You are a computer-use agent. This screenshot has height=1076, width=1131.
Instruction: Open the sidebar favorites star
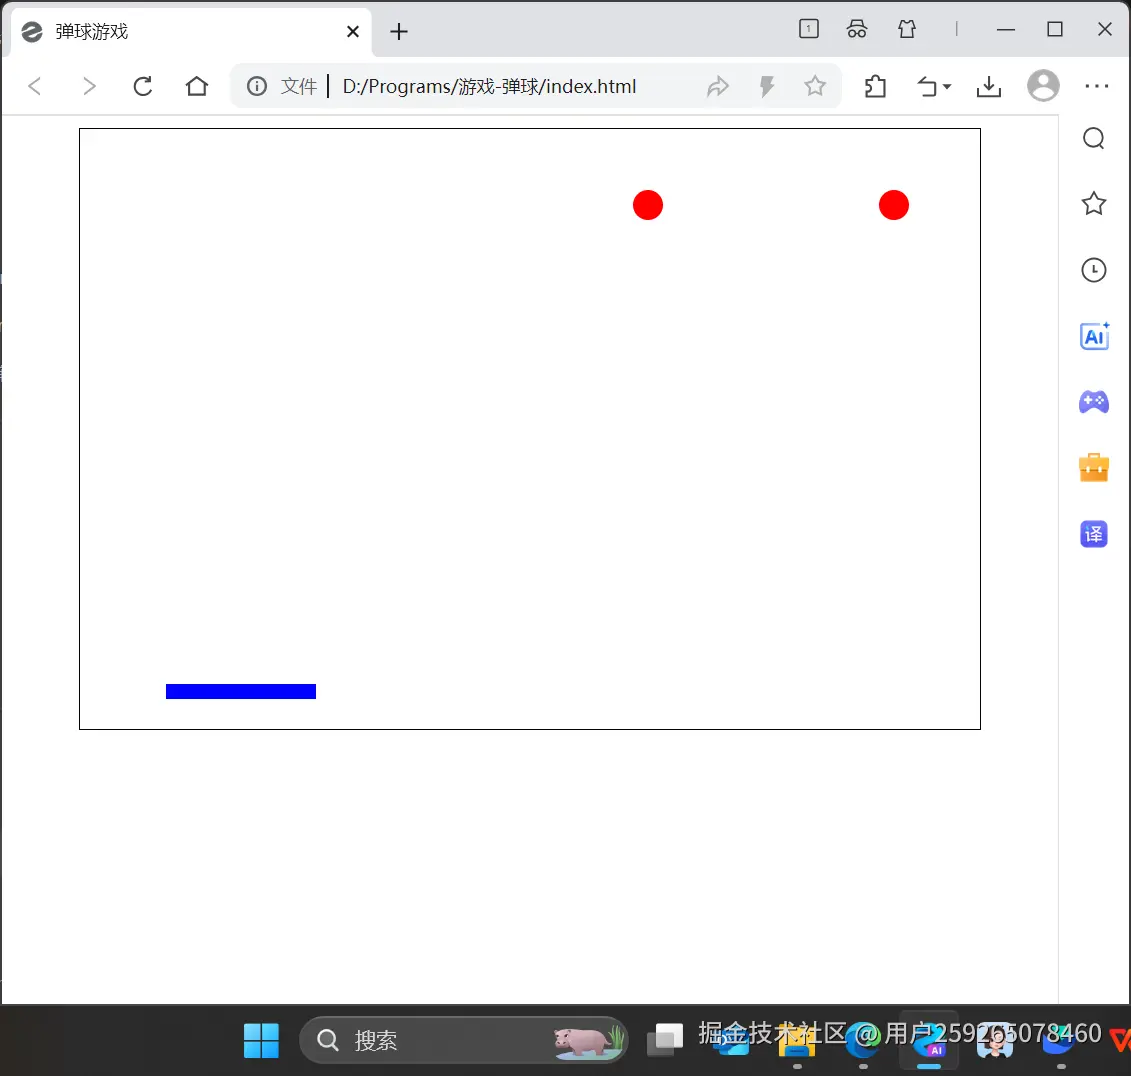pyautogui.click(x=1093, y=203)
